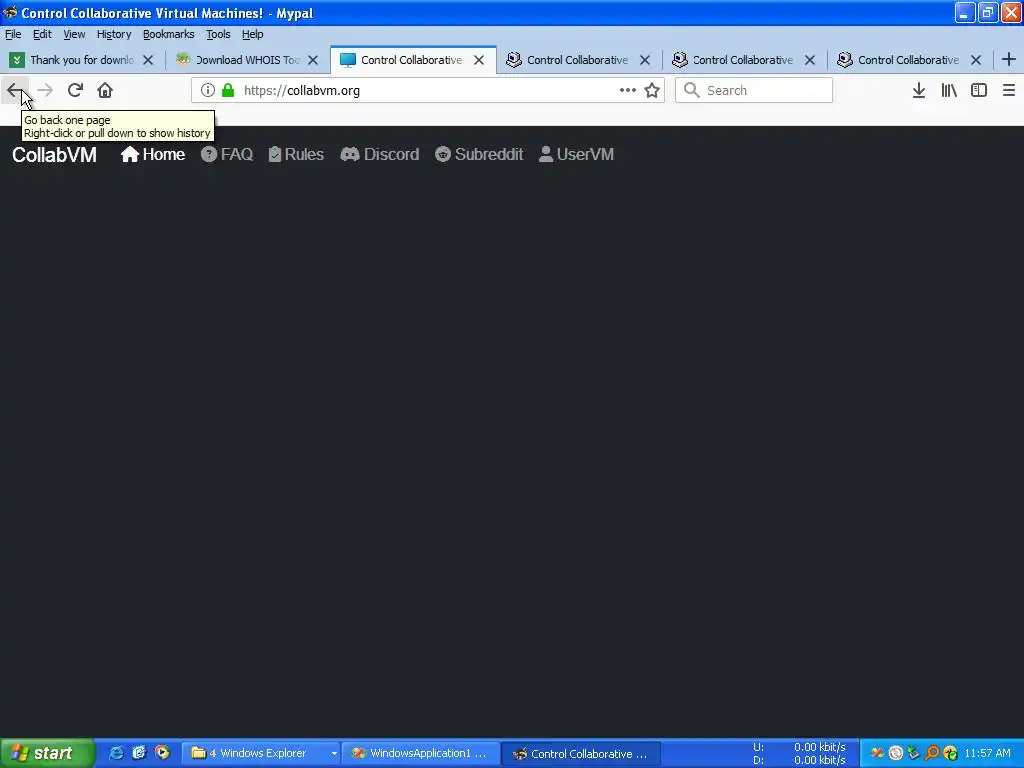Show site information via the circled-i icon
The image size is (1024, 768).
point(208,90)
